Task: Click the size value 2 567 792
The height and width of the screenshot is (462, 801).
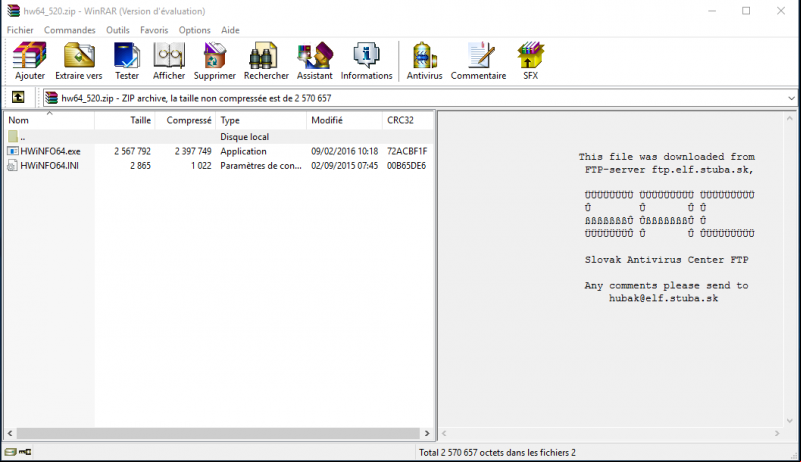Action: [132, 151]
